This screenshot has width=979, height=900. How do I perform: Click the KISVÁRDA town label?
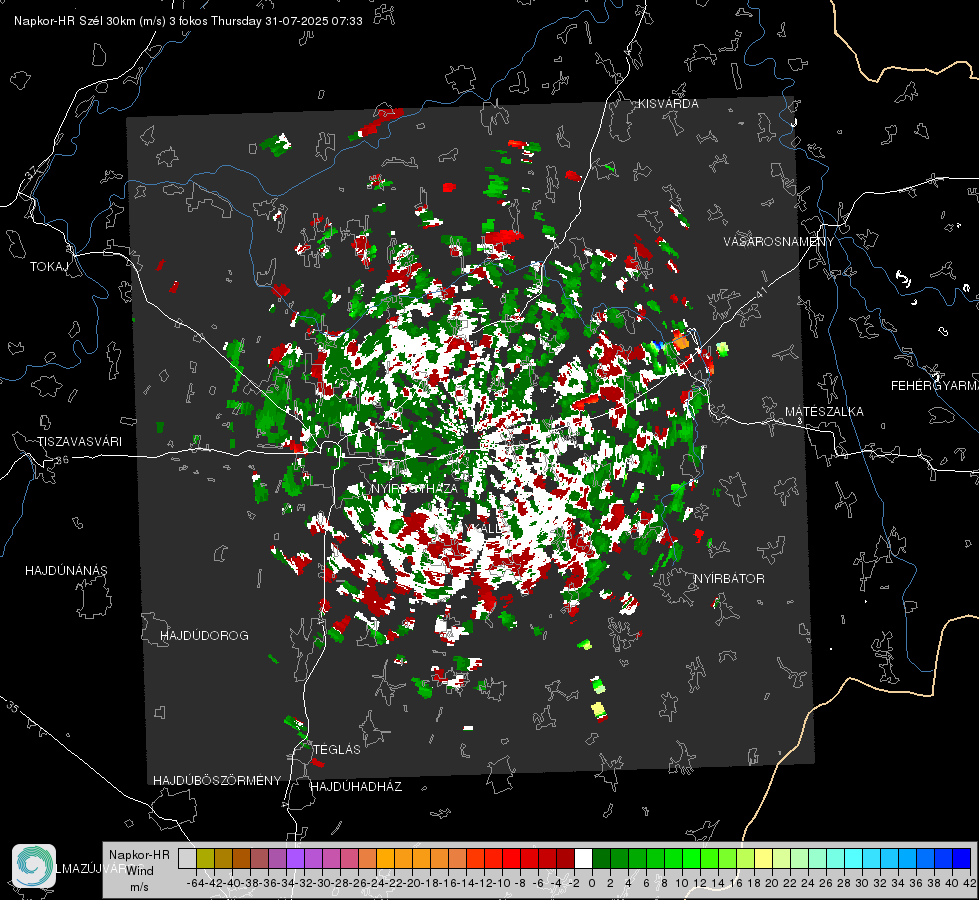click(668, 104)
